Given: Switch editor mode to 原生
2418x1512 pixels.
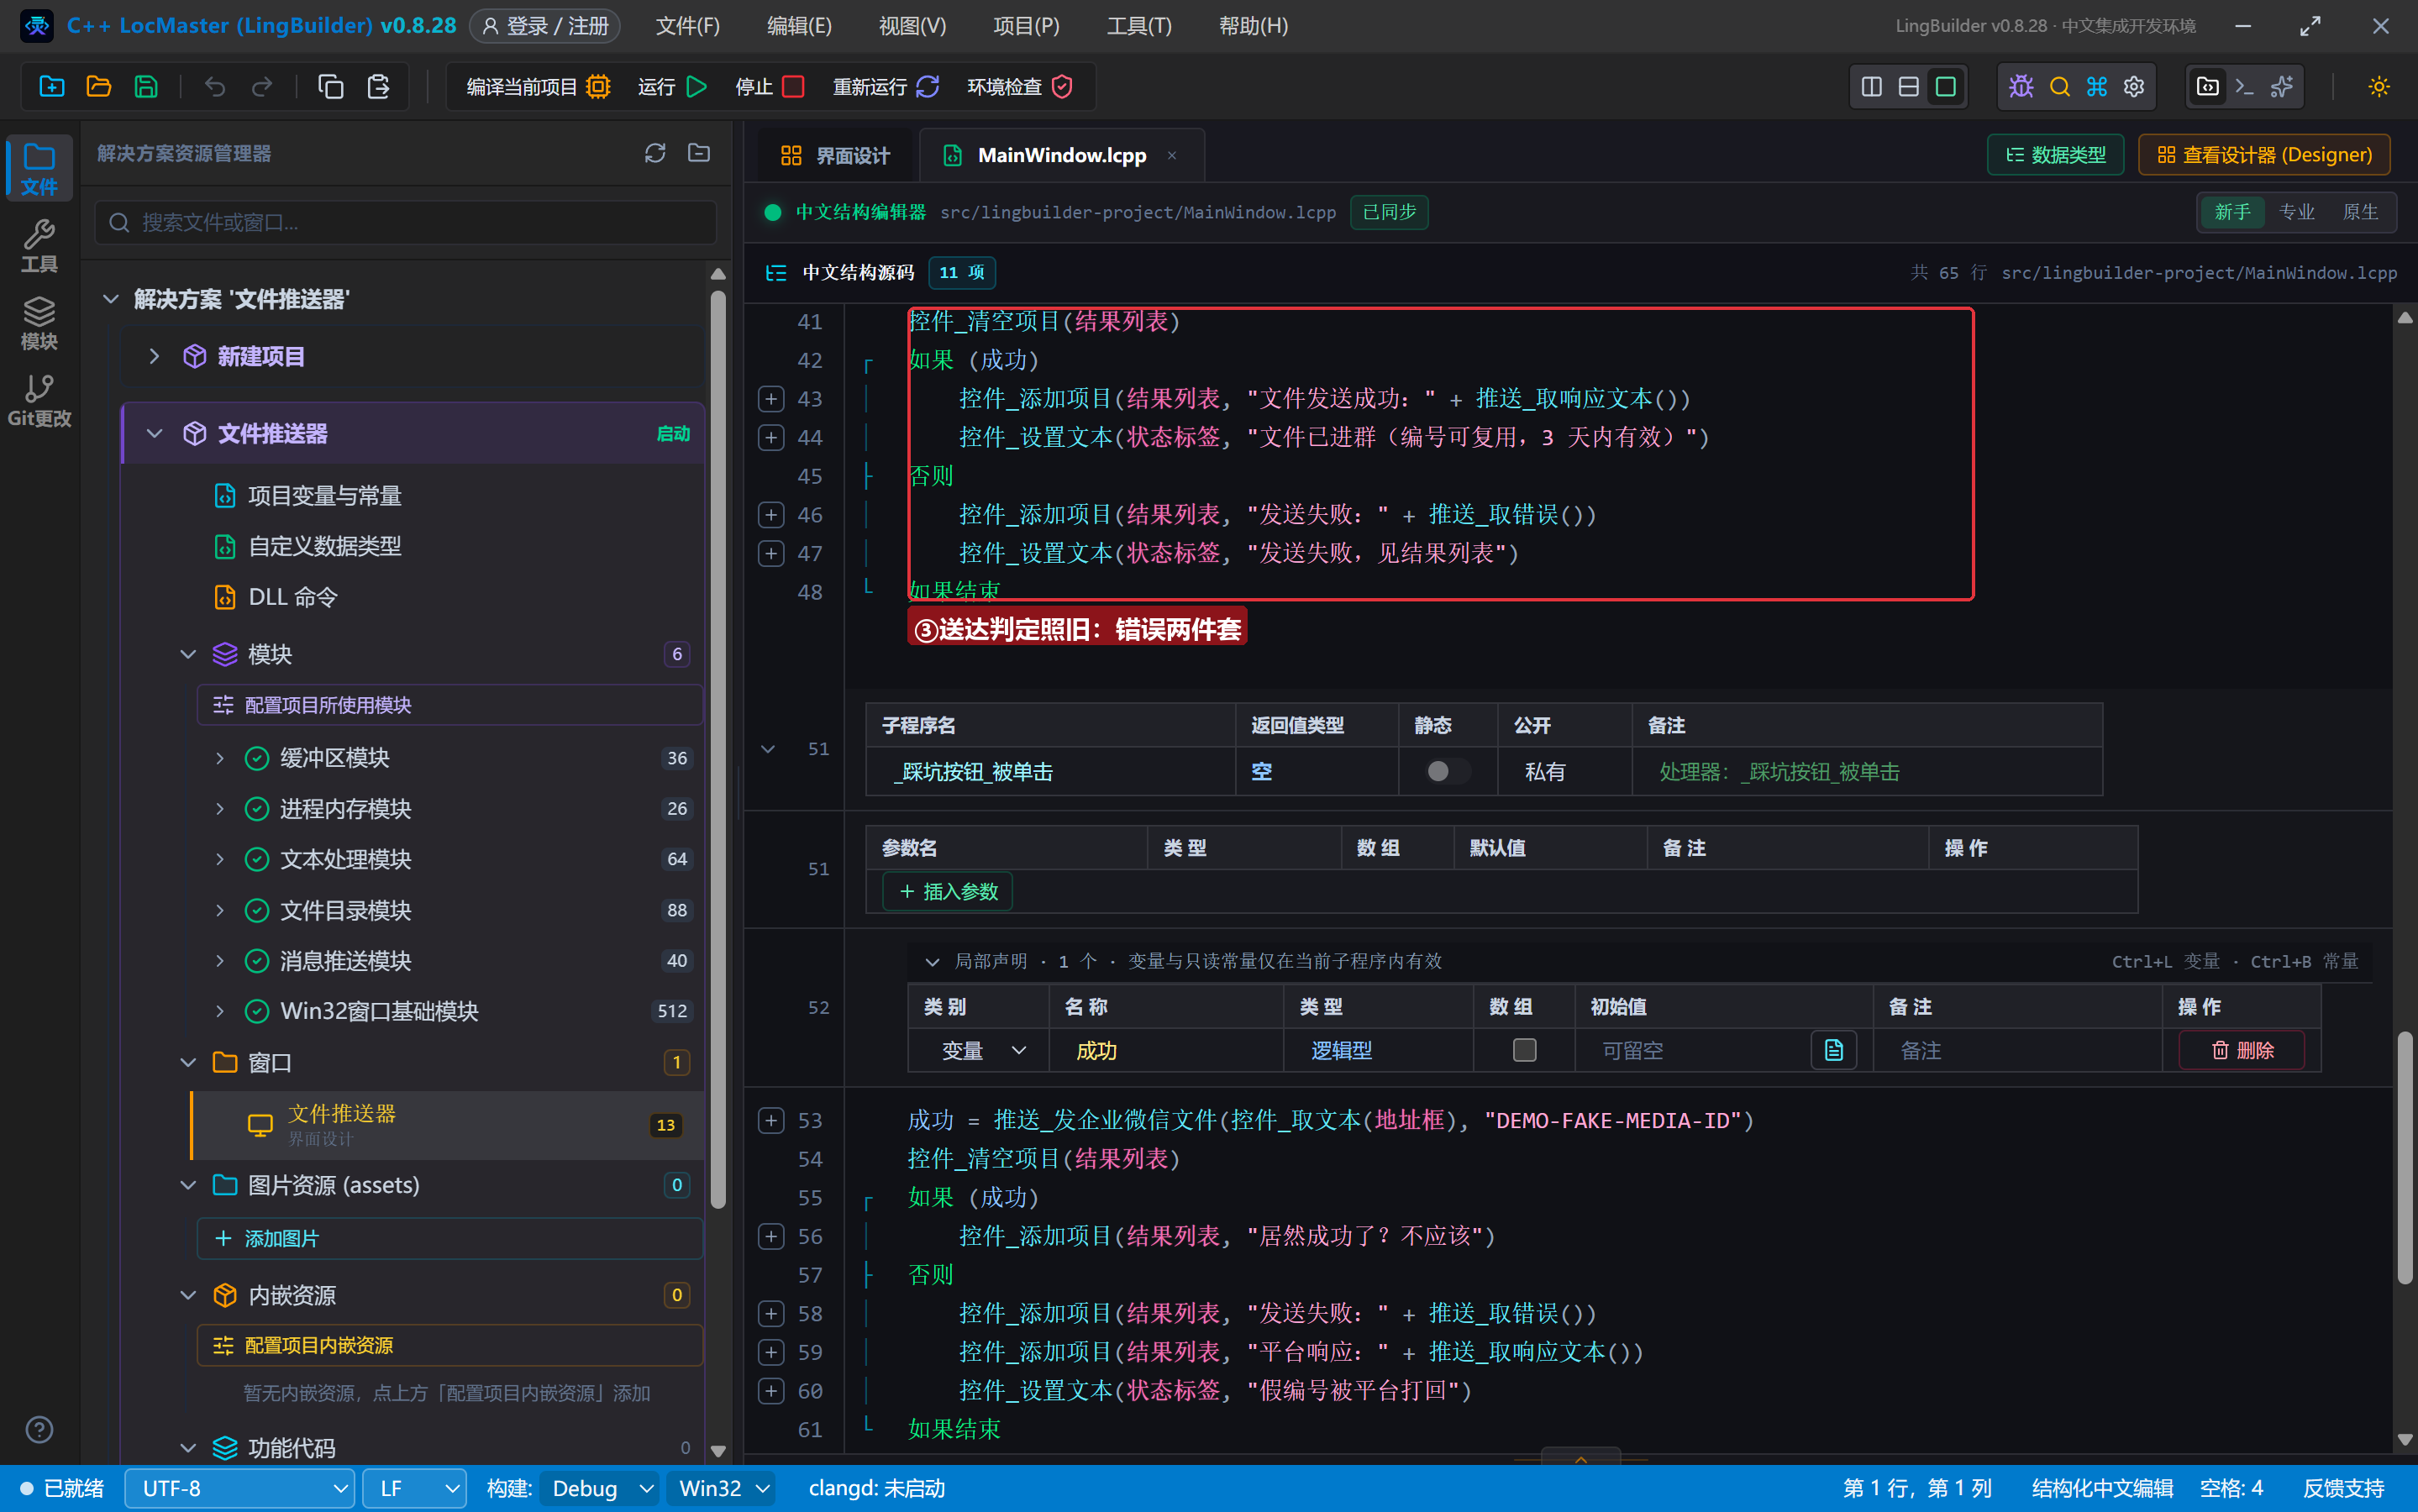Looking at the screenshot, I should [x=2361, y=212].
